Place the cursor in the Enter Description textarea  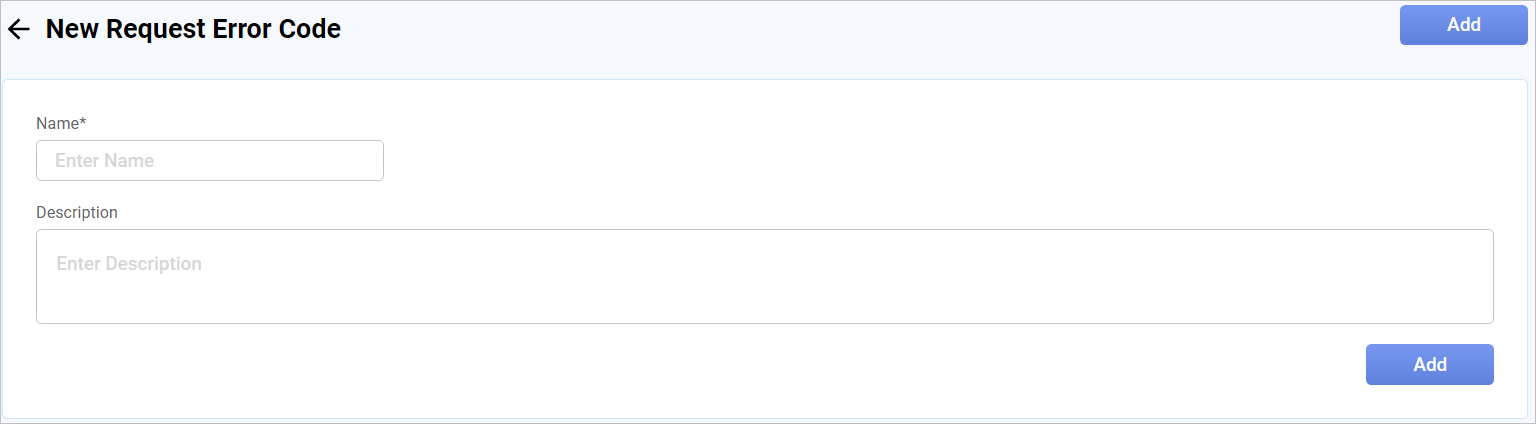coord(764,277)
